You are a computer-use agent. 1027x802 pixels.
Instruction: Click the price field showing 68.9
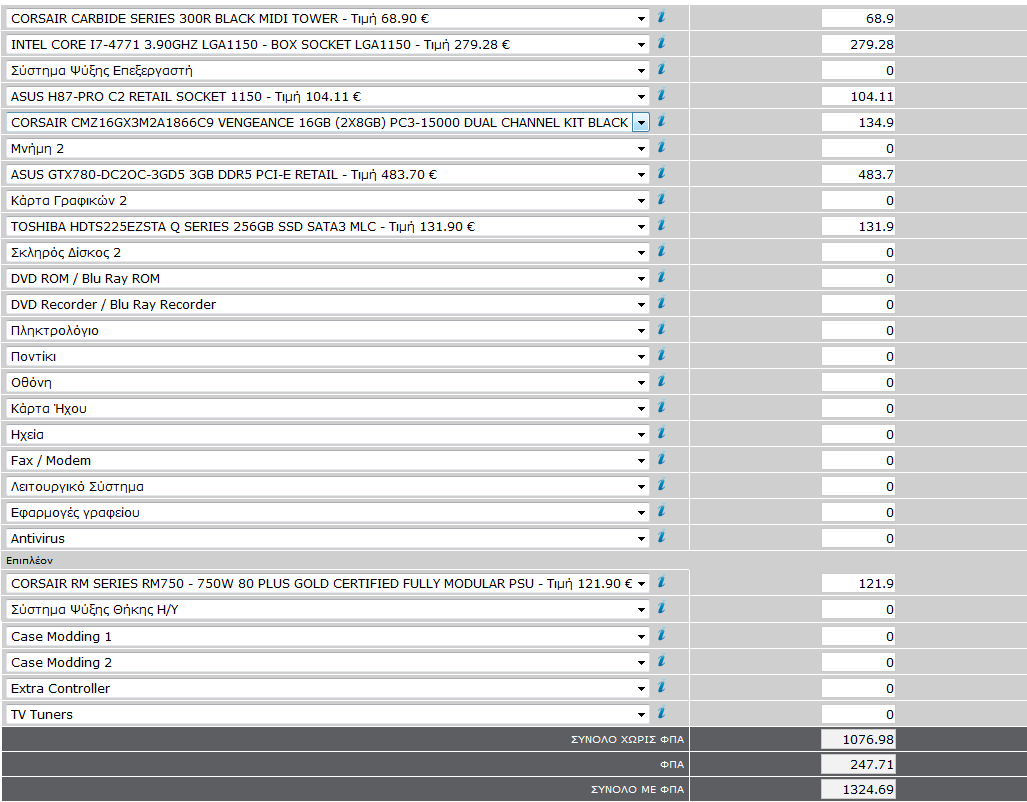[x=858, y=18]
